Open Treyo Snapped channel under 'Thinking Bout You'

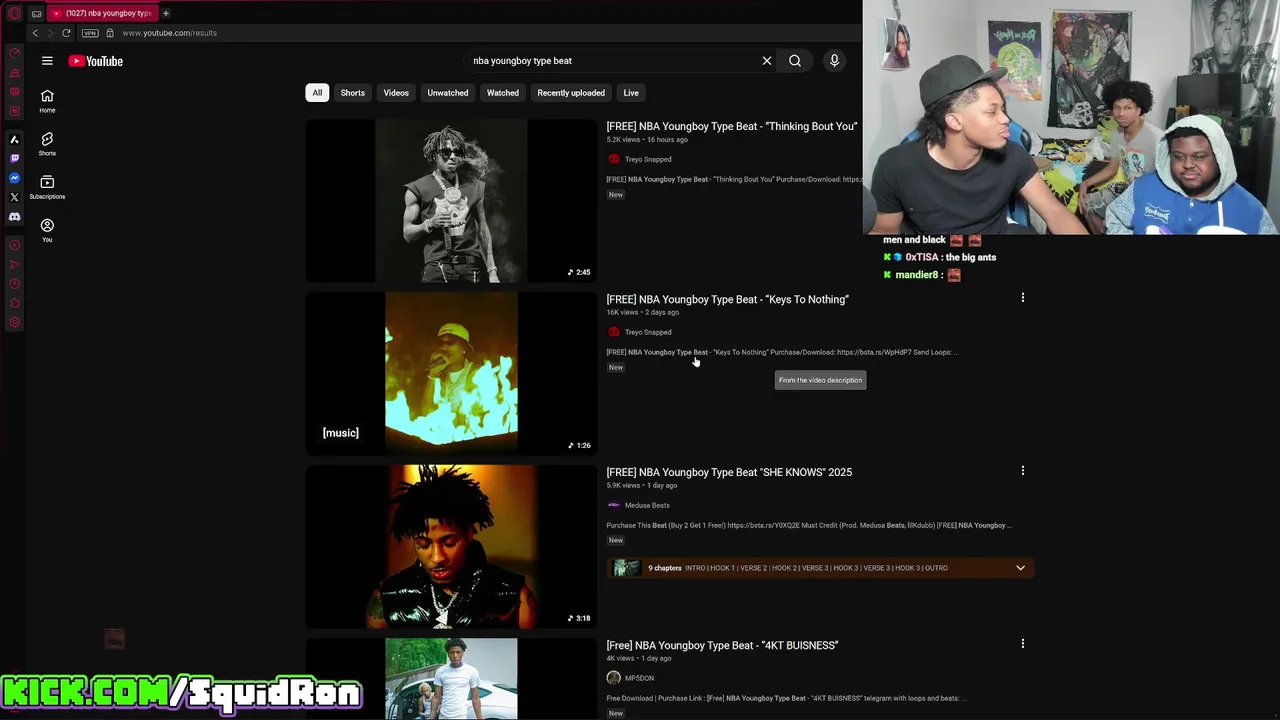pyautogui.click(x=647, y=160)
